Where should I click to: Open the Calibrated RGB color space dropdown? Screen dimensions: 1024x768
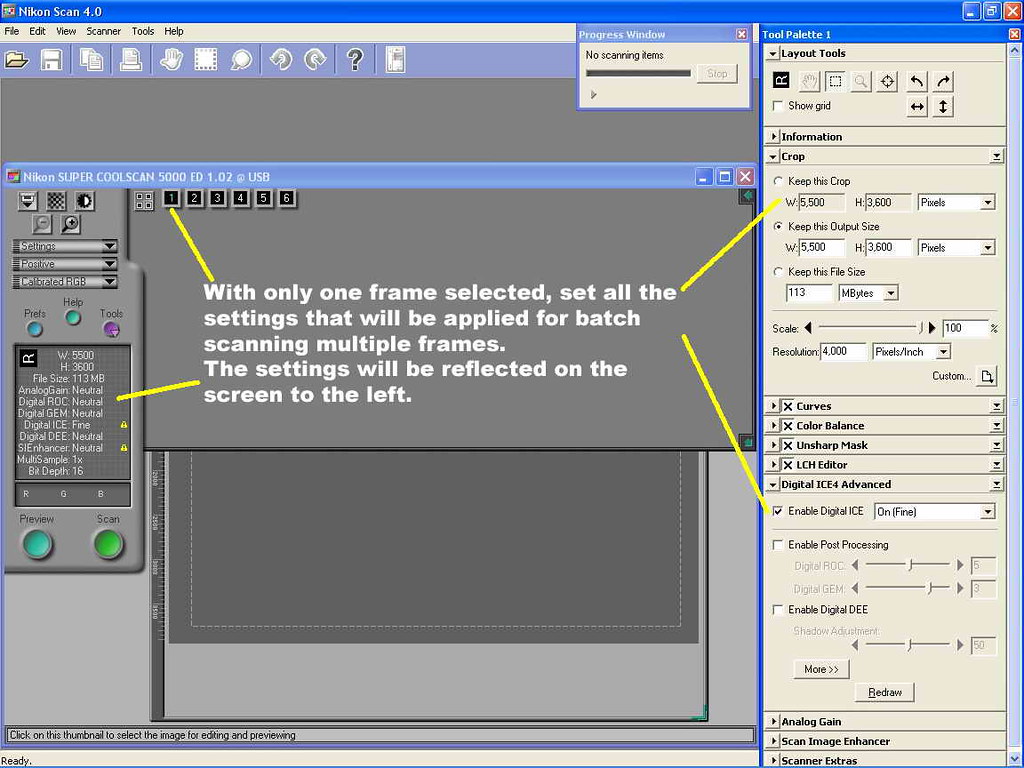tap(65, 281)
